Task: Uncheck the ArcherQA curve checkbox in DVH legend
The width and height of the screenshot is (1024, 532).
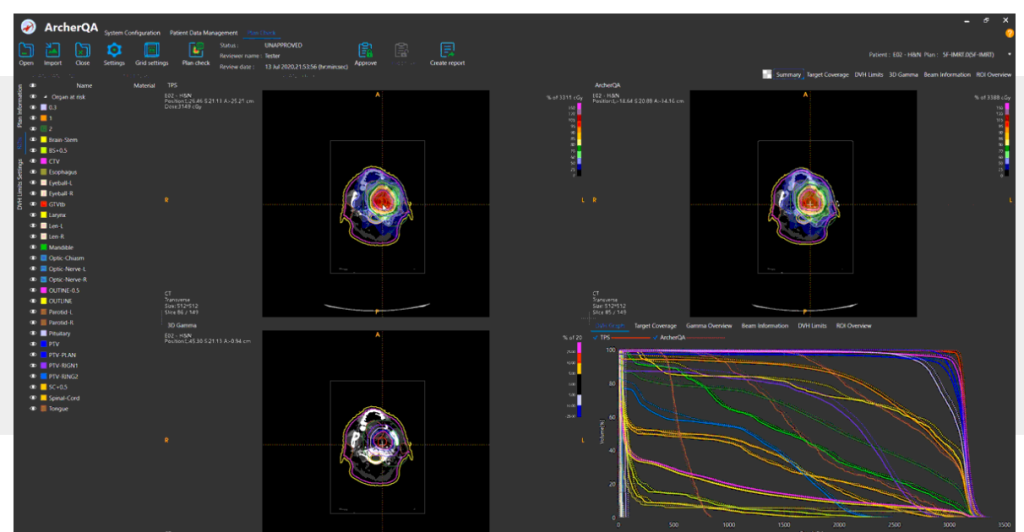Action: [655, 337]
